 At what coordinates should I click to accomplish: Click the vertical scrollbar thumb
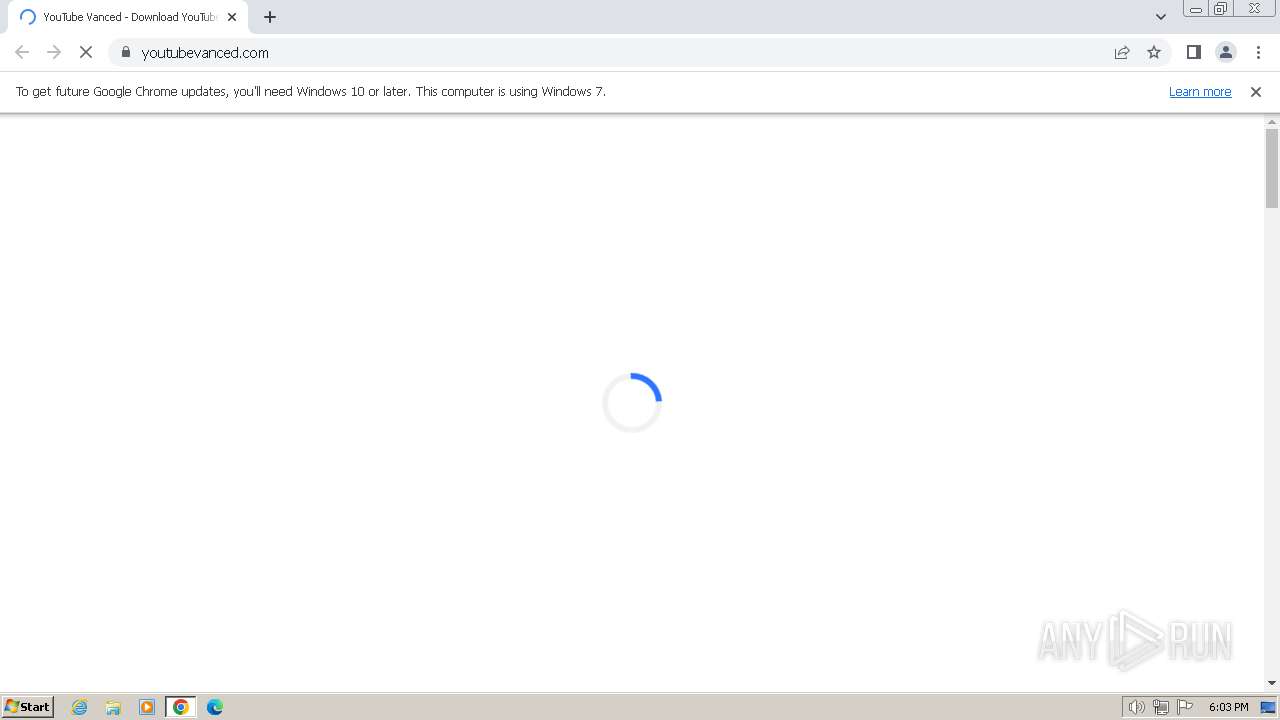pyautogui.click(x=1272, y=168)
